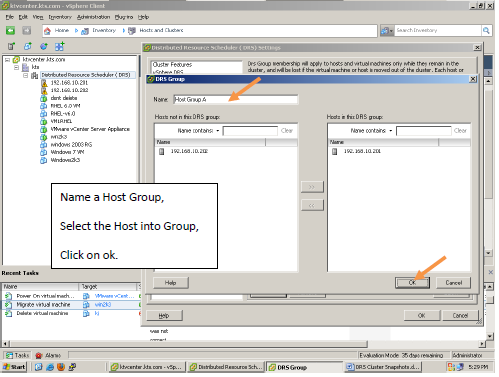Click the horizontal scrollbar in Recent Tasks
Screen dimensions: 499x377
tap(188, 343)
